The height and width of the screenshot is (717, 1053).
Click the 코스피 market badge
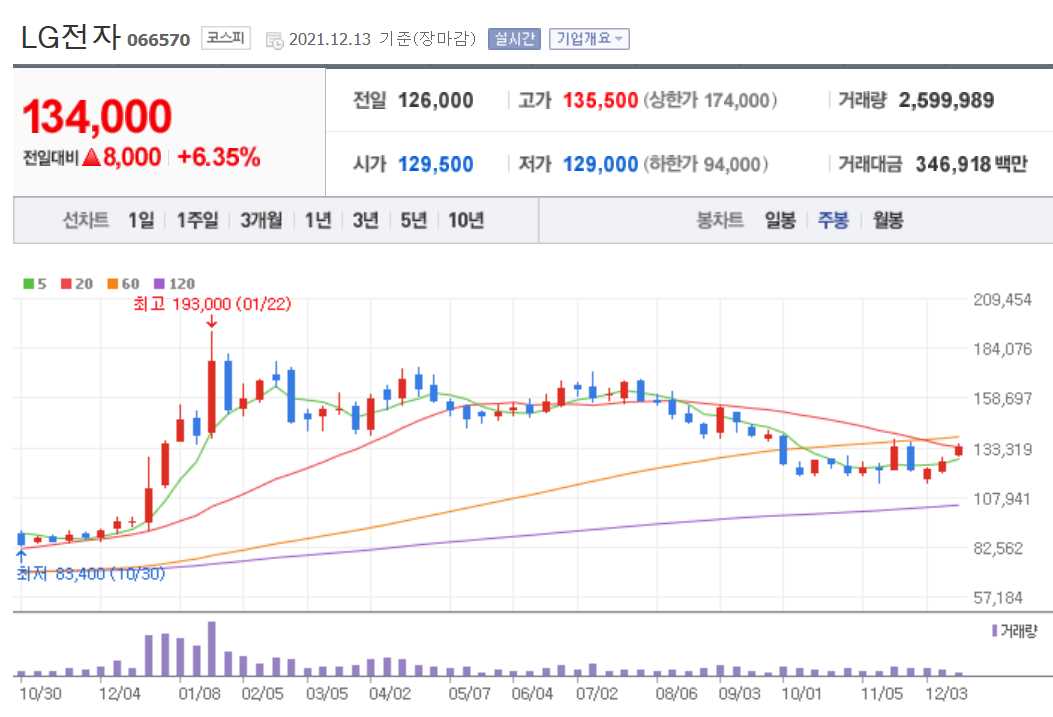pos(224,38)
